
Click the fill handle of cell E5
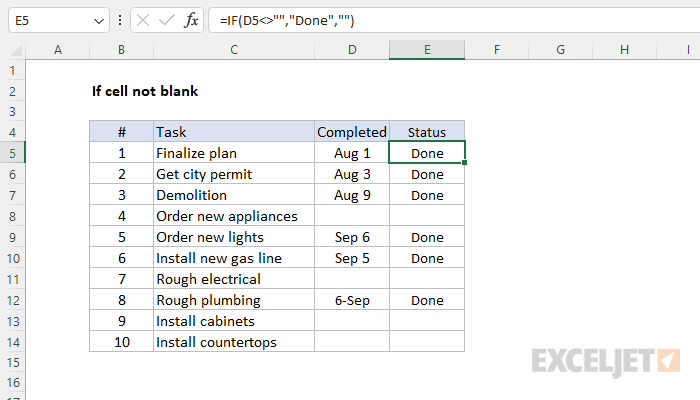465,163
